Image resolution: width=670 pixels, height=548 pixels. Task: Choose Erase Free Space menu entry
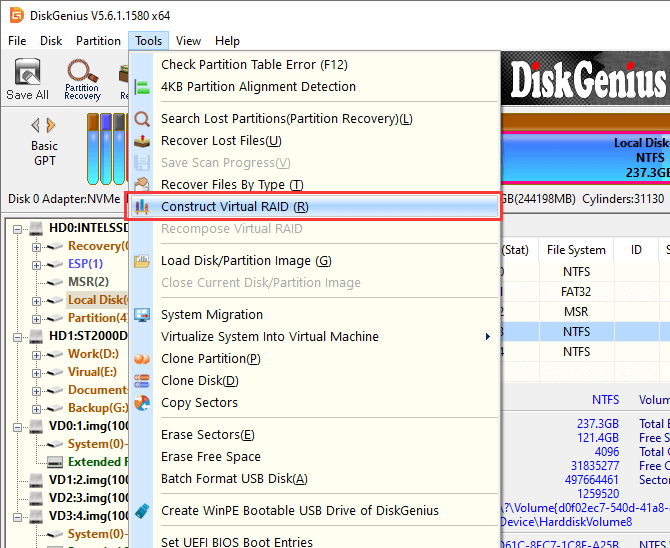[211, 457]
